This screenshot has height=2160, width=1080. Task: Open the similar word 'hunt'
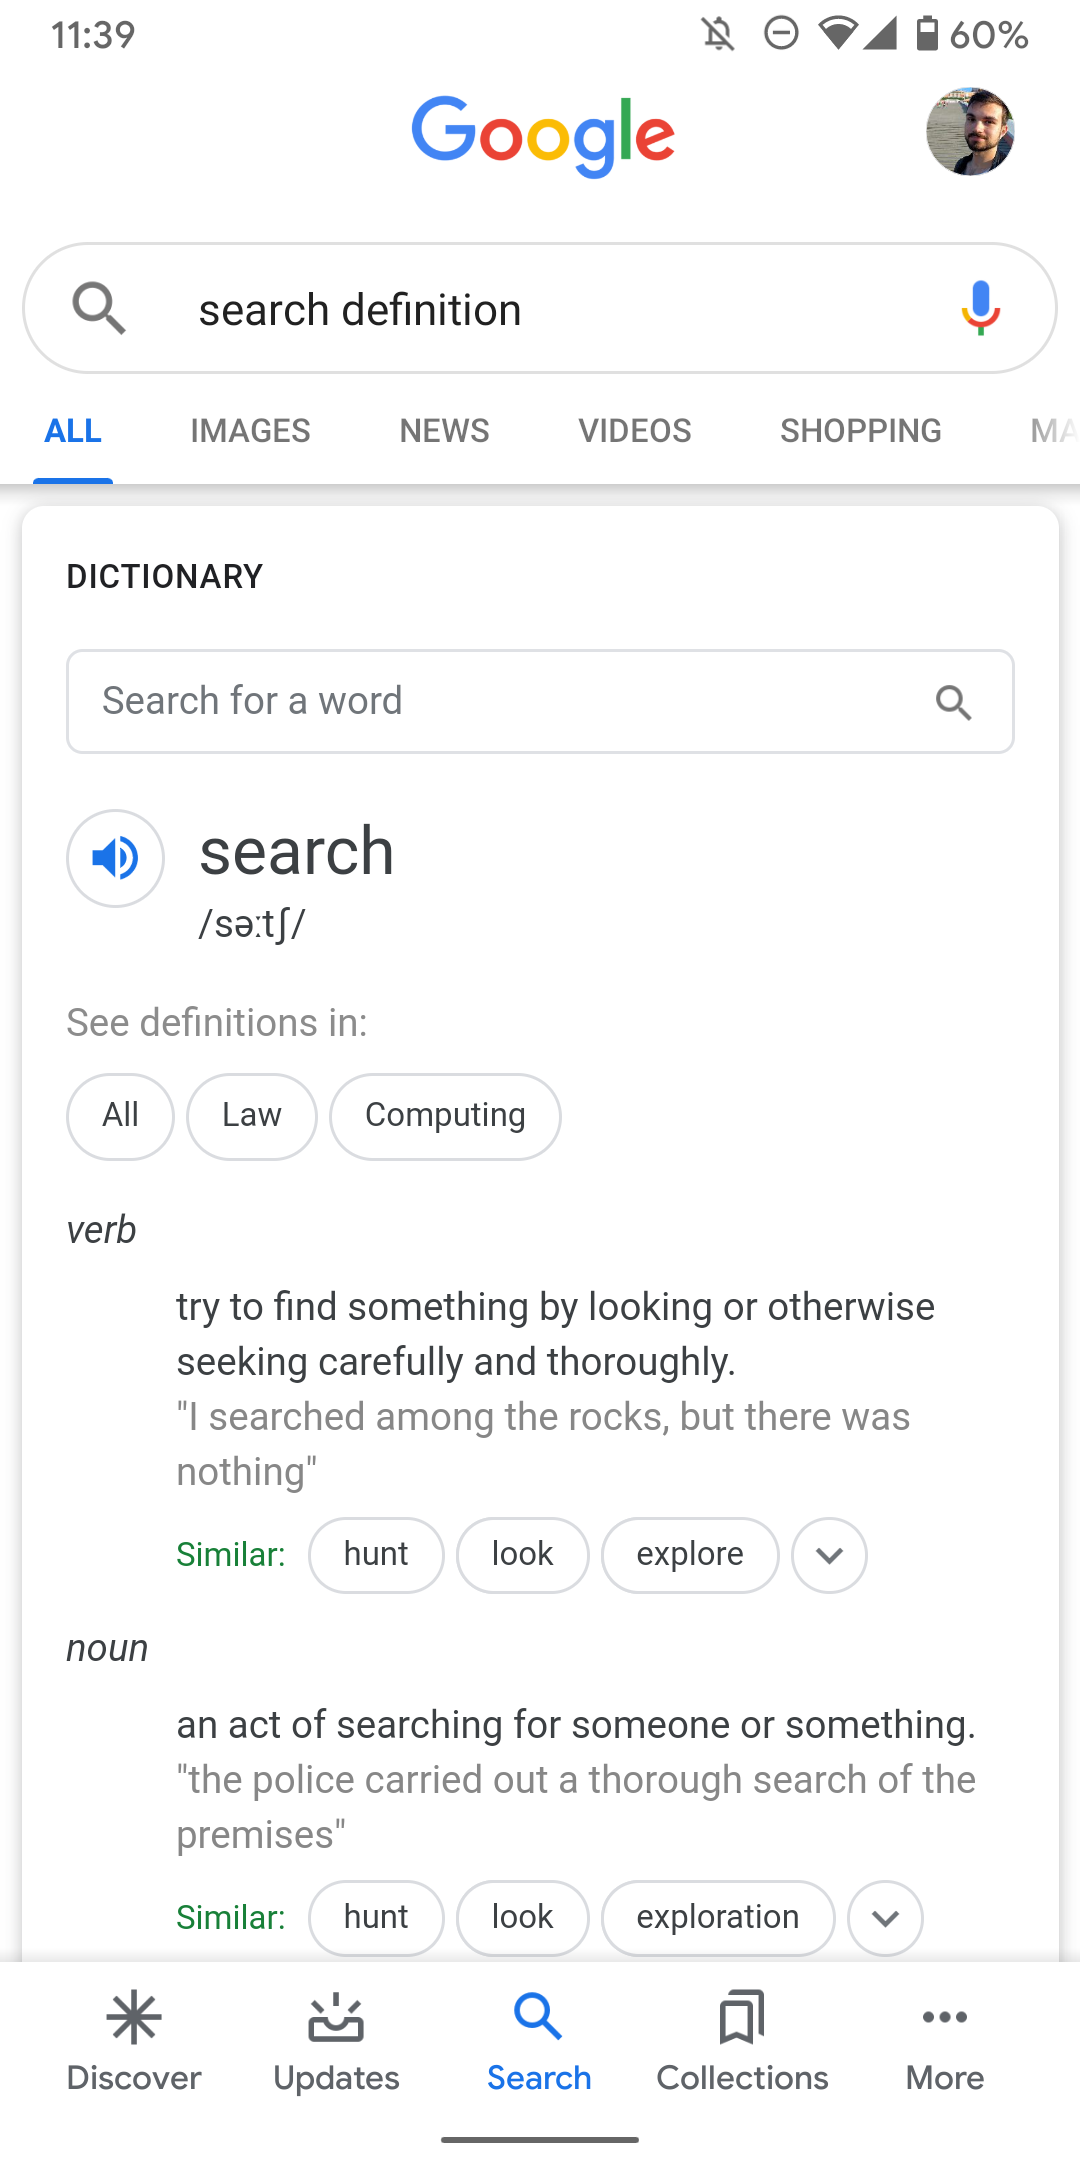coord(376,1554)
